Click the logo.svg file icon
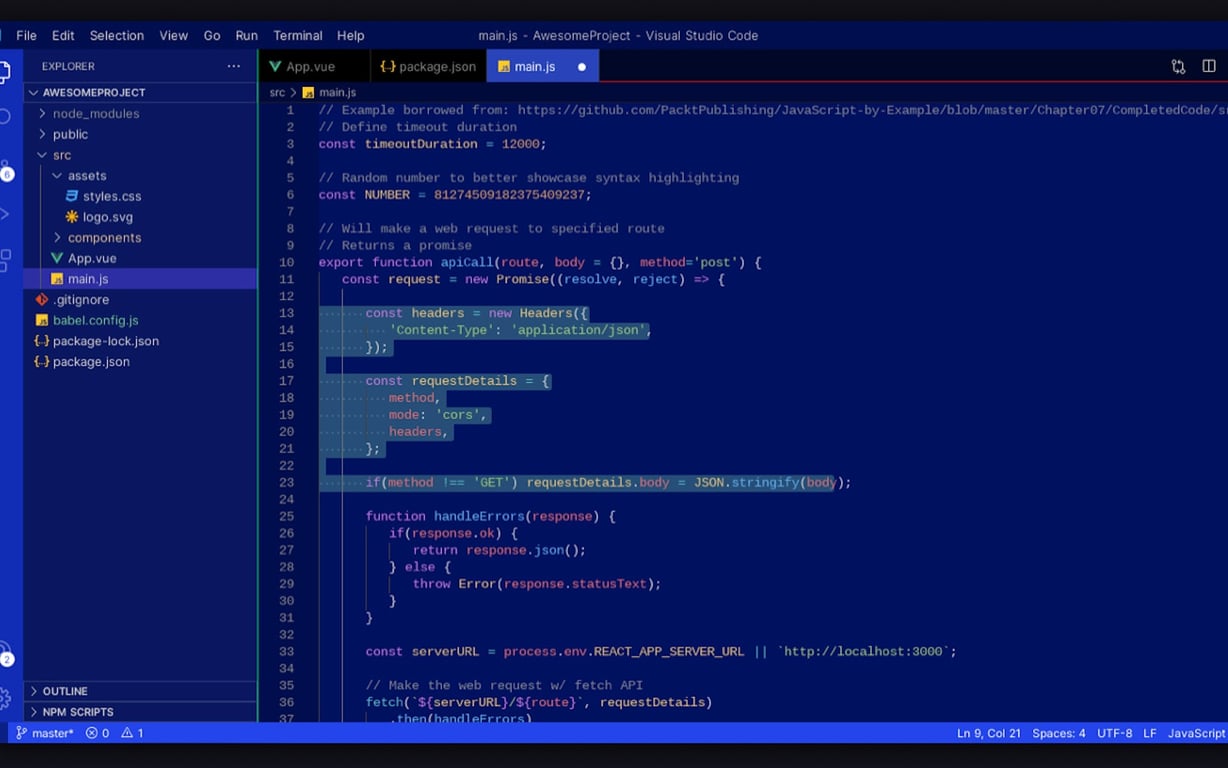1228x768 pixels. [72, 217]
